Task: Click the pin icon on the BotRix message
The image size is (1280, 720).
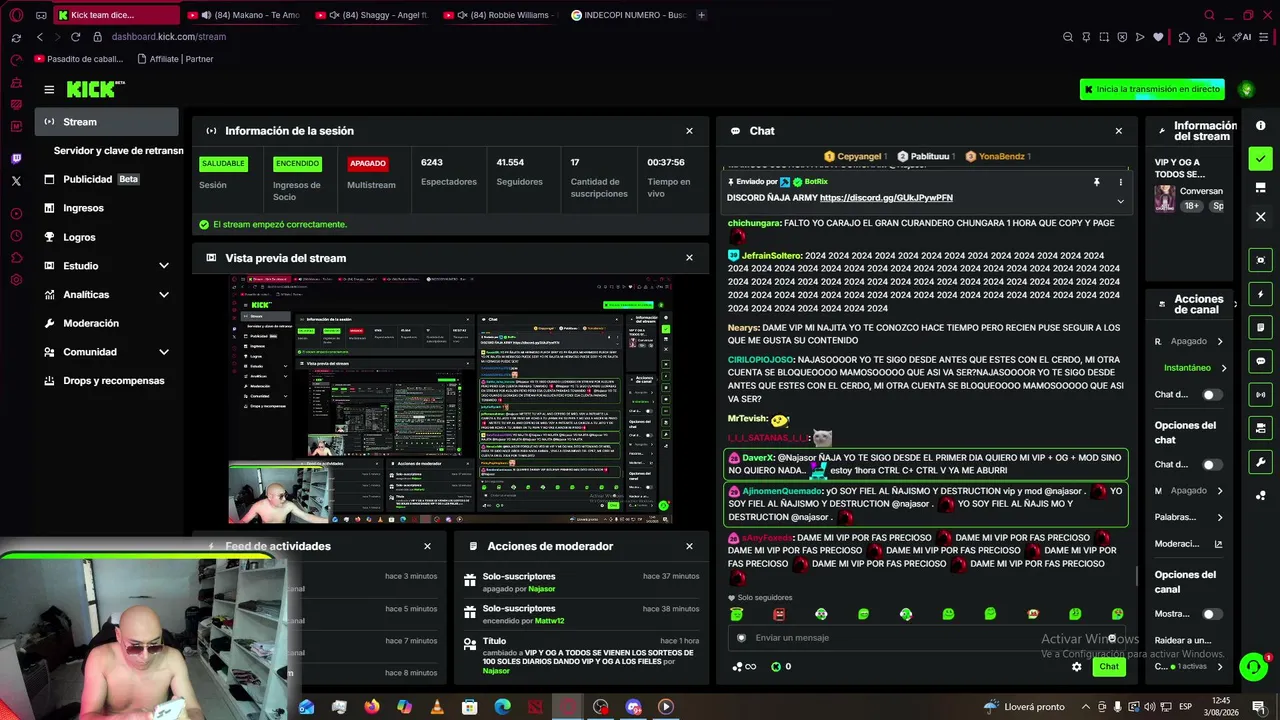Action: point(1097,182)
